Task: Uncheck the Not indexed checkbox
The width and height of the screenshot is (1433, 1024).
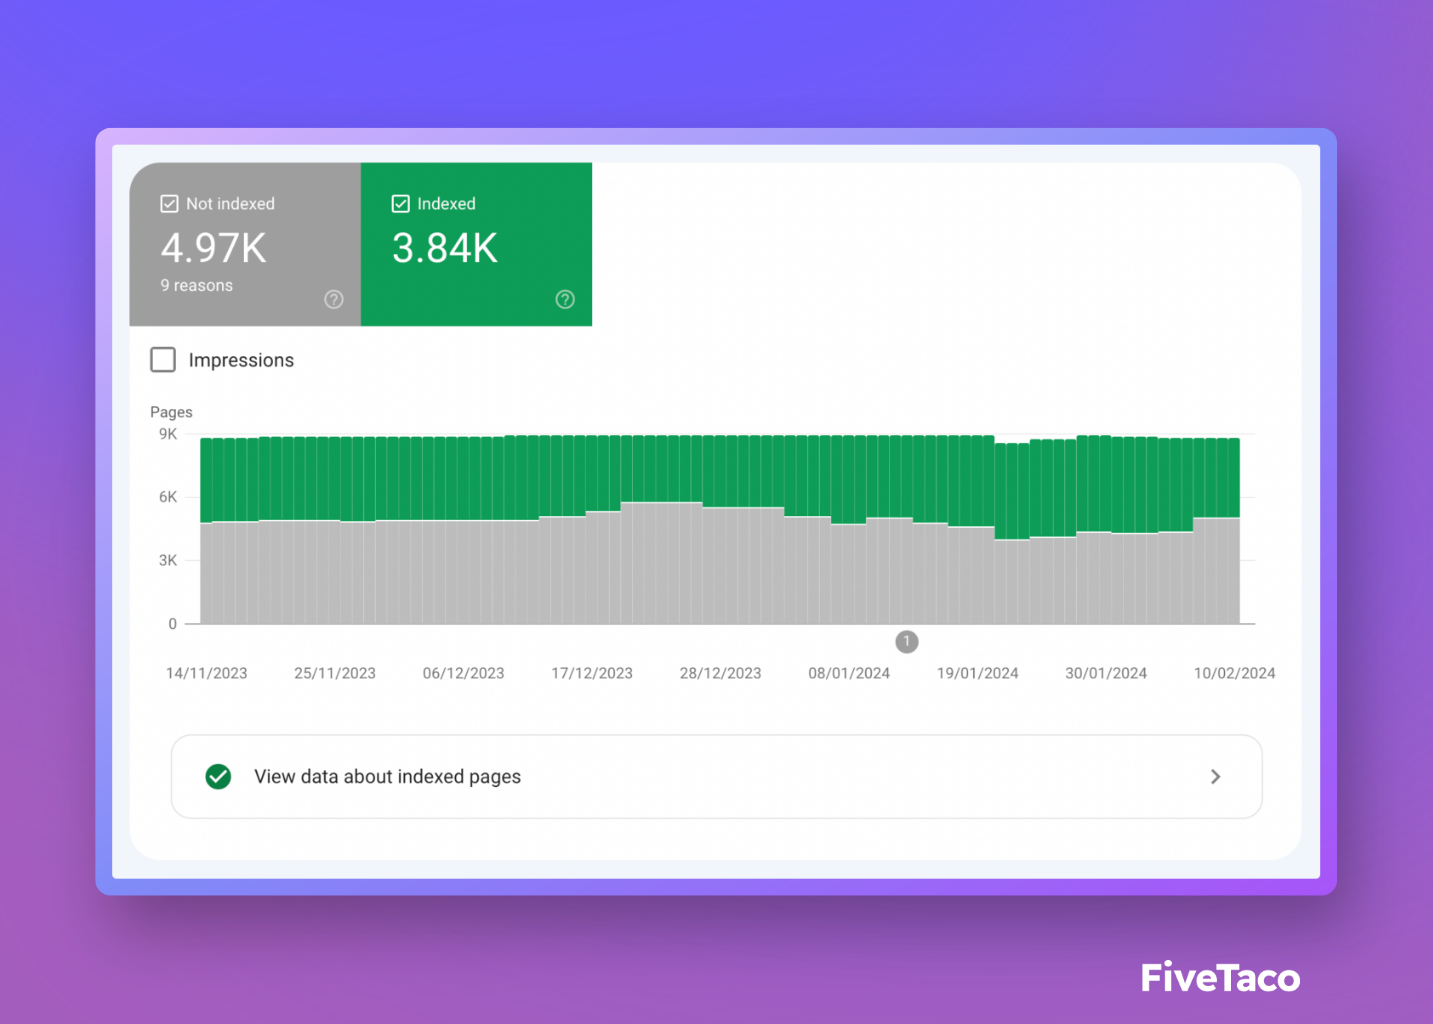Action: tap(169, 204)
